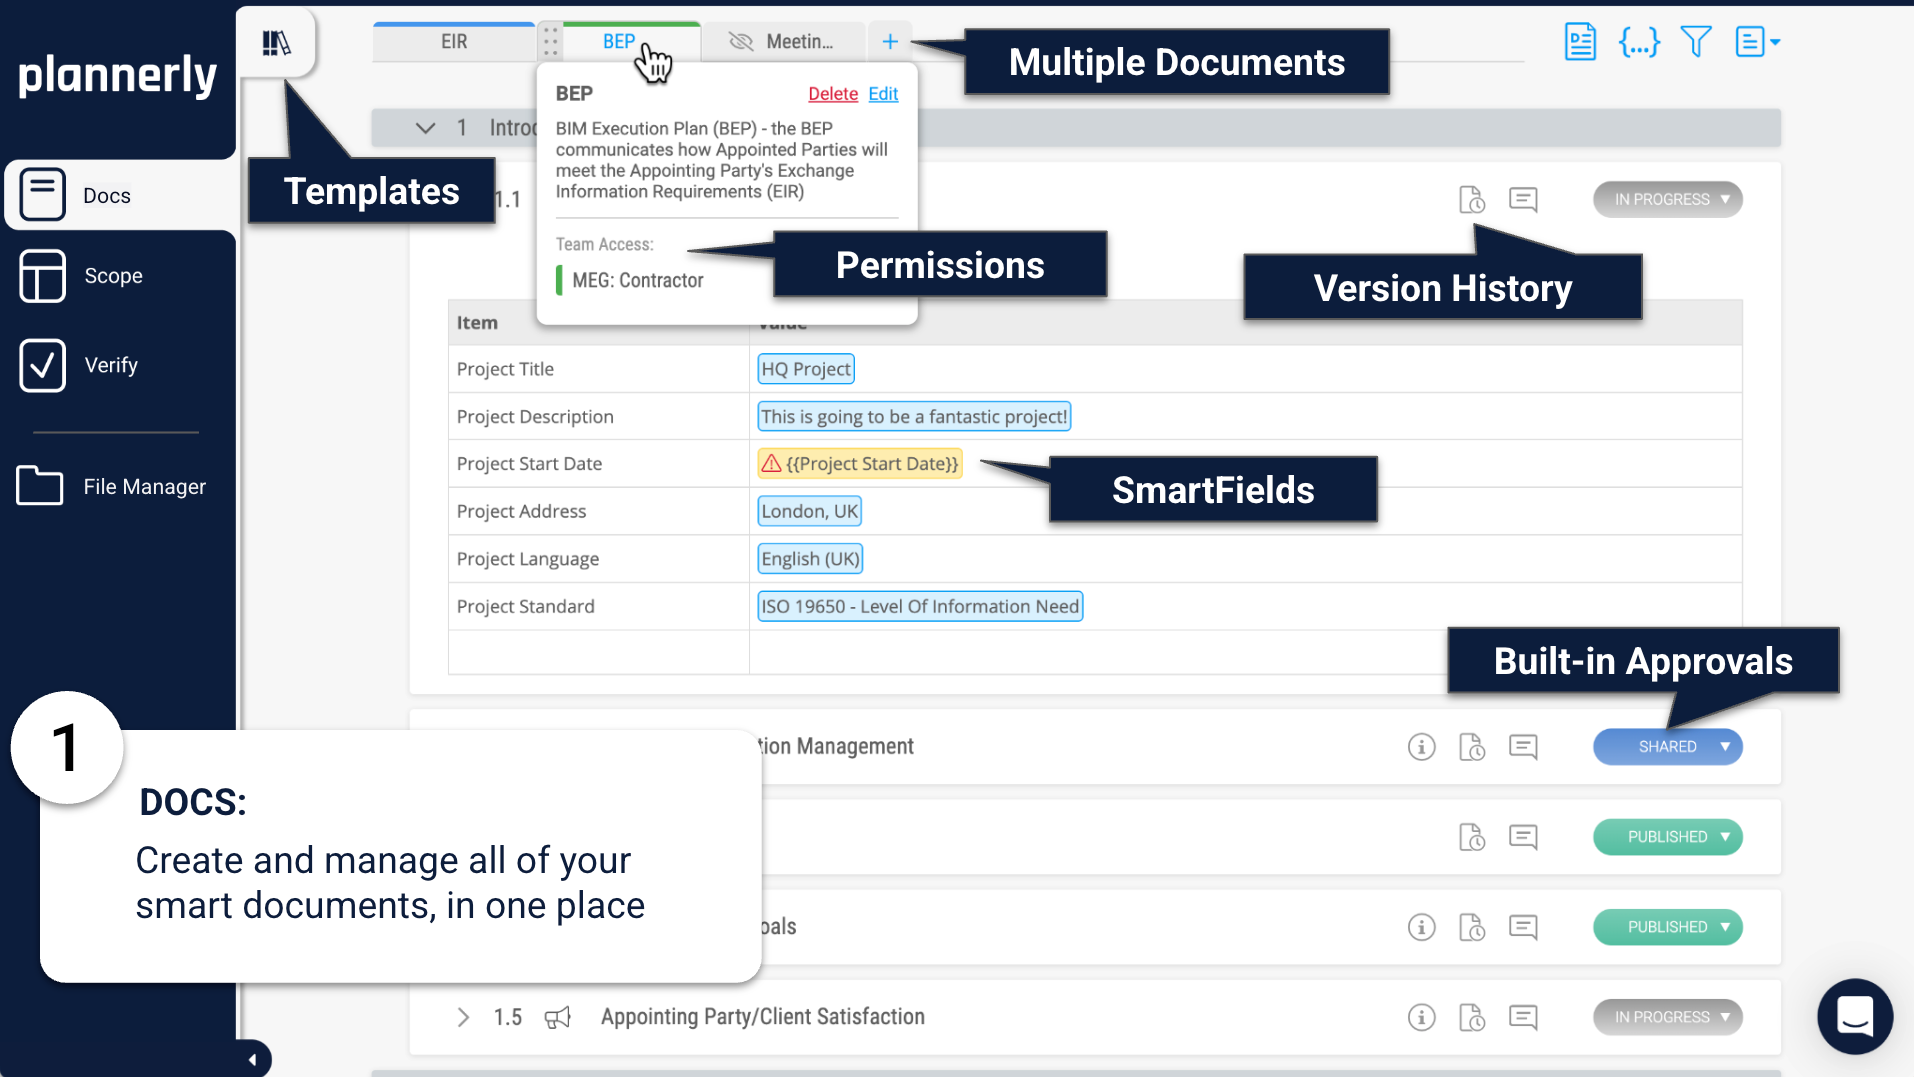Open second PUBLISHED status dropdown

[x=1668, y=927]
